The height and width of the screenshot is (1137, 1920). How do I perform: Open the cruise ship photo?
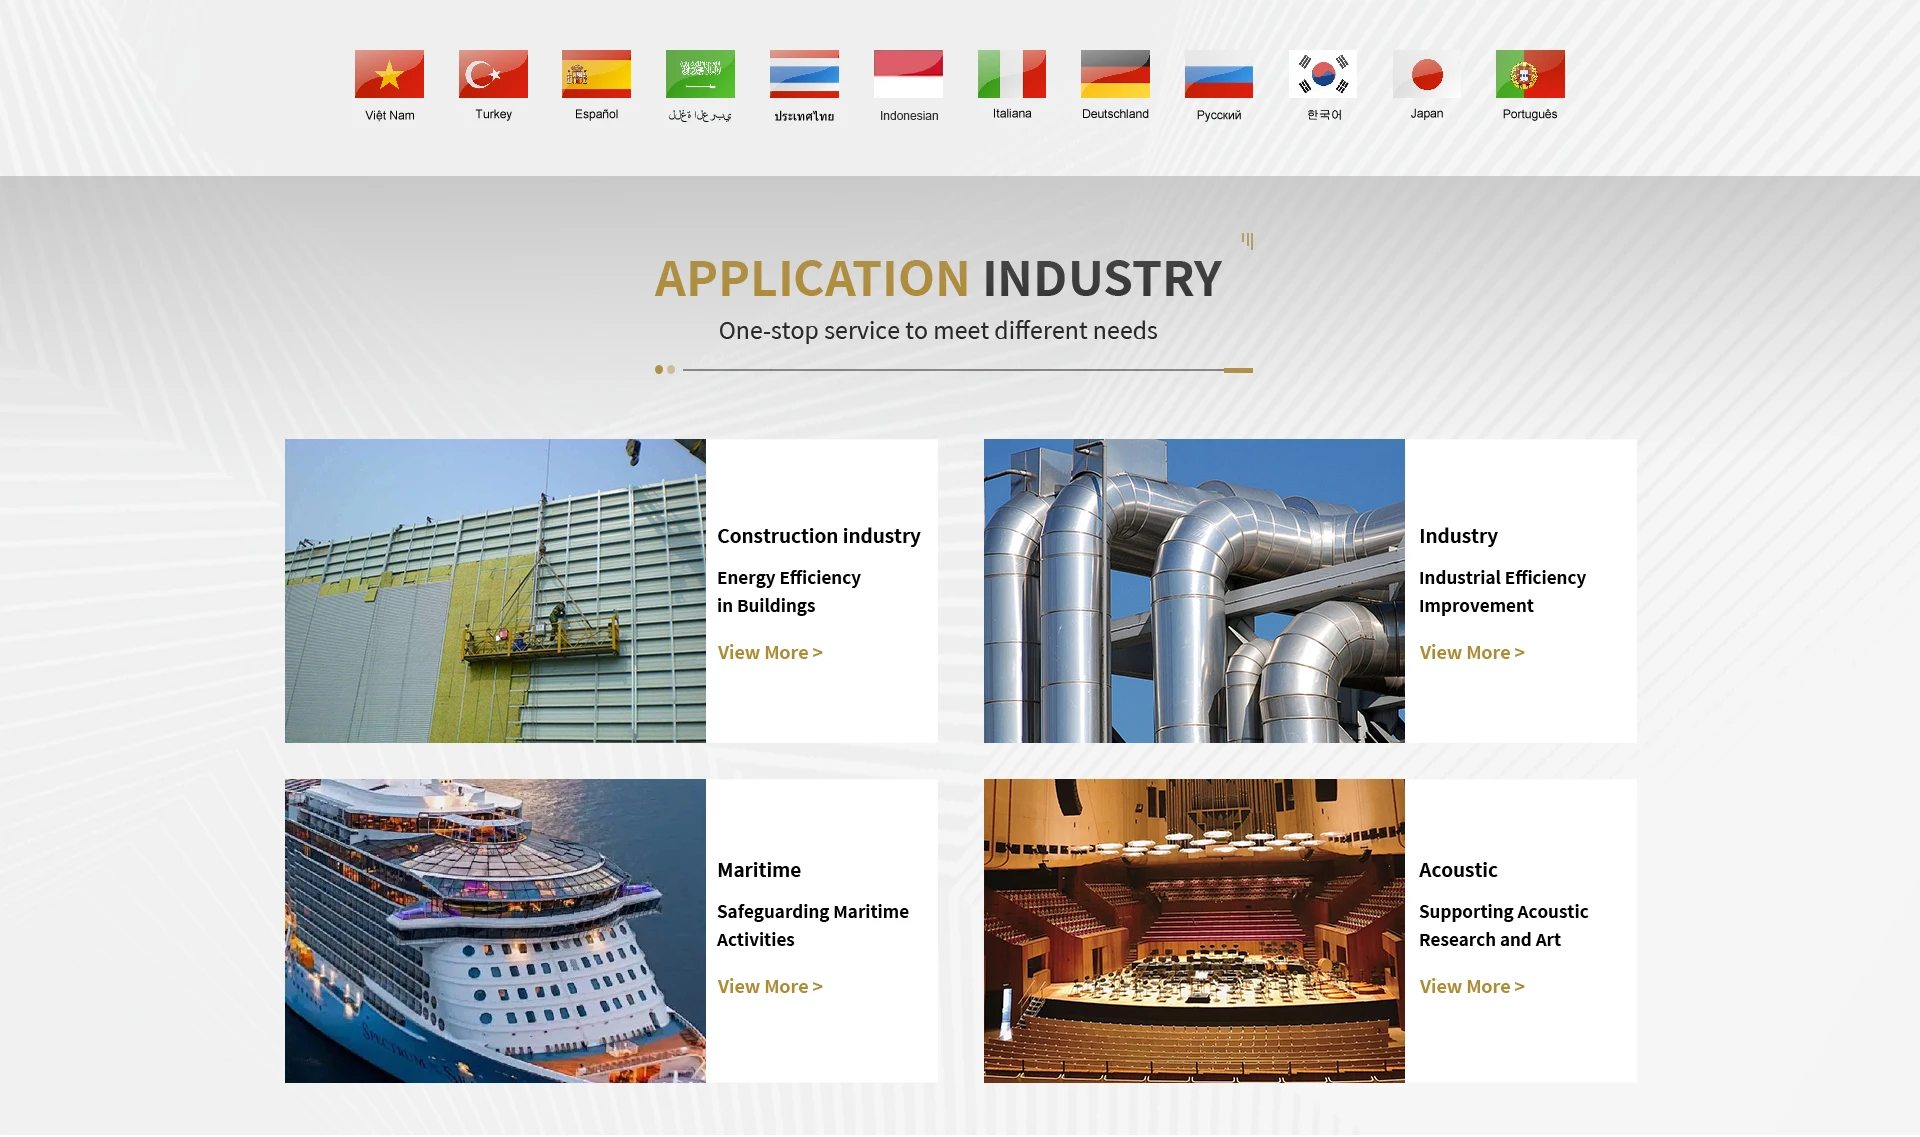click(x=495, y=931)
